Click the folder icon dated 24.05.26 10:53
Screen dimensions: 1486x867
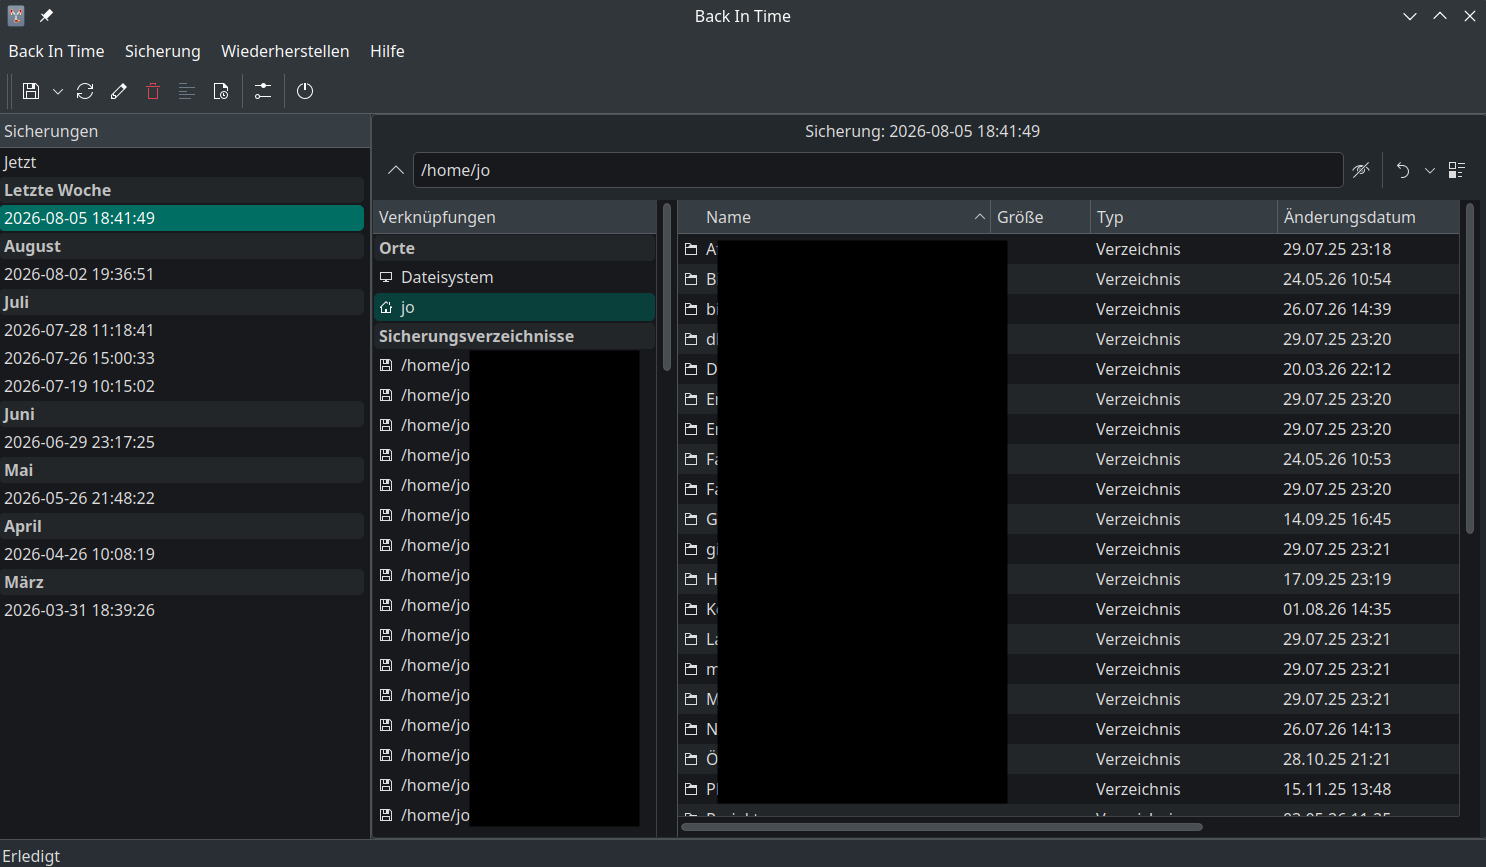pyautogui.click(x=691, y=459)
